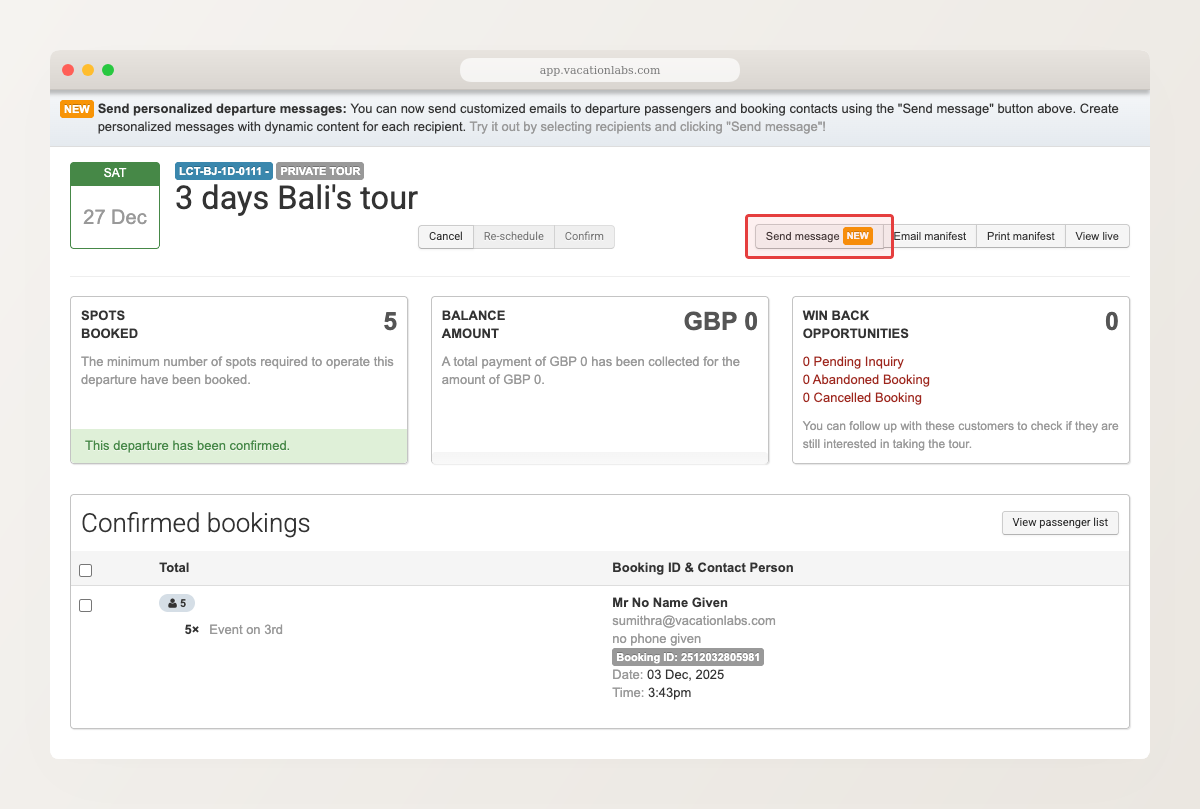Click 0 Cancelled Booking link
Image resolution: width=1200 pixels, height=809 pixels.
pyautogui.click(x=862, y=398)
